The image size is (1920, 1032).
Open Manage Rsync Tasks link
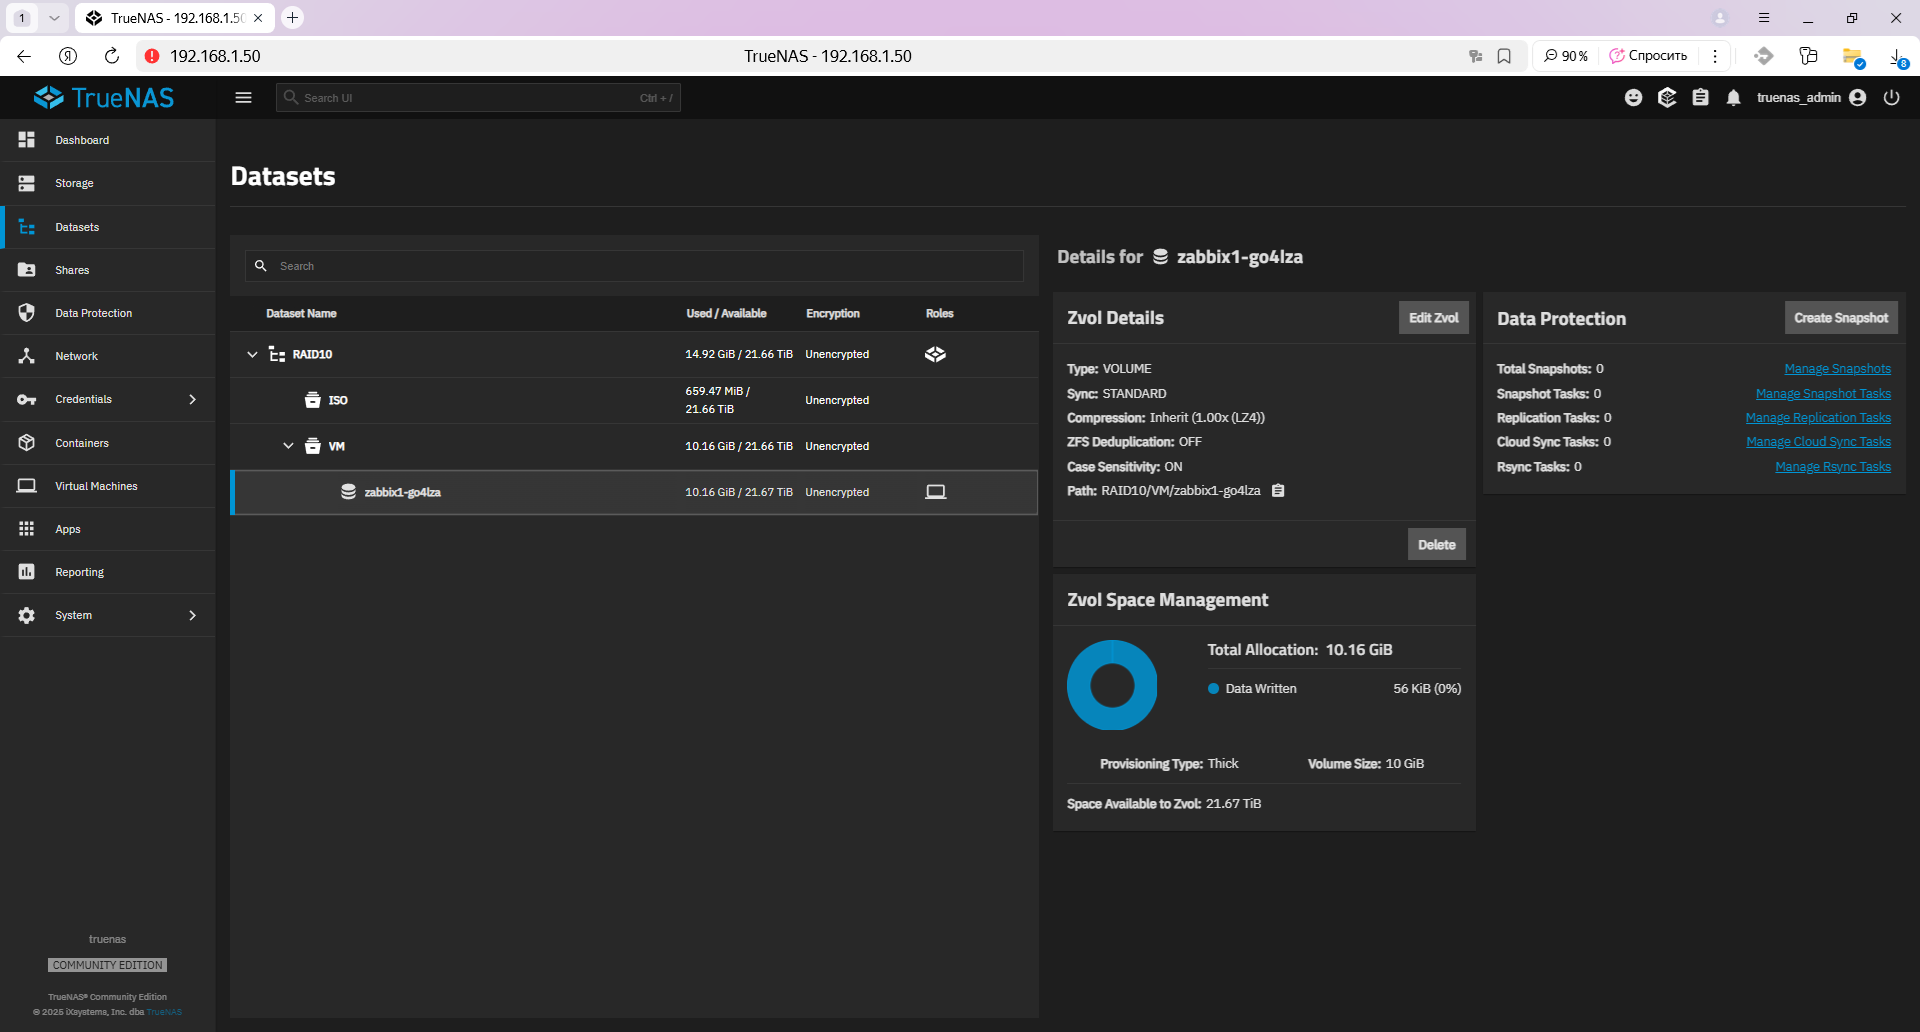1833,467
